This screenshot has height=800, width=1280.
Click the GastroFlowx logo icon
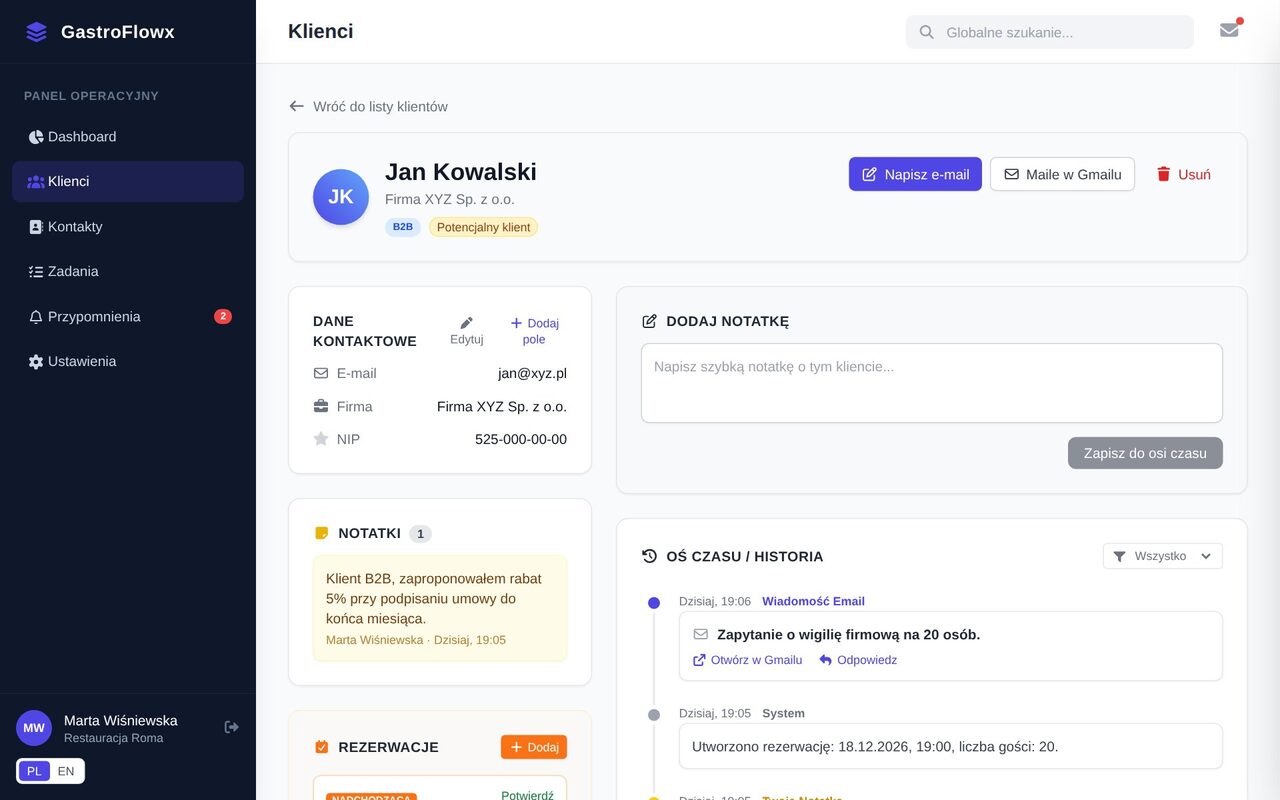[x=36, y=32]
